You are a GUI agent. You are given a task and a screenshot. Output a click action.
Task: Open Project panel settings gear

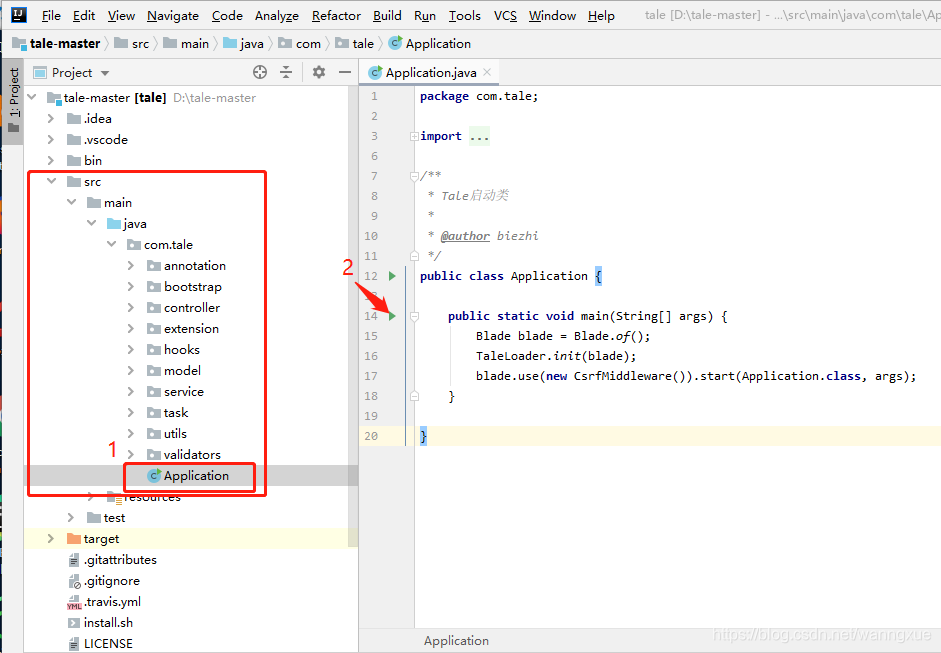(x=319, y=73)
